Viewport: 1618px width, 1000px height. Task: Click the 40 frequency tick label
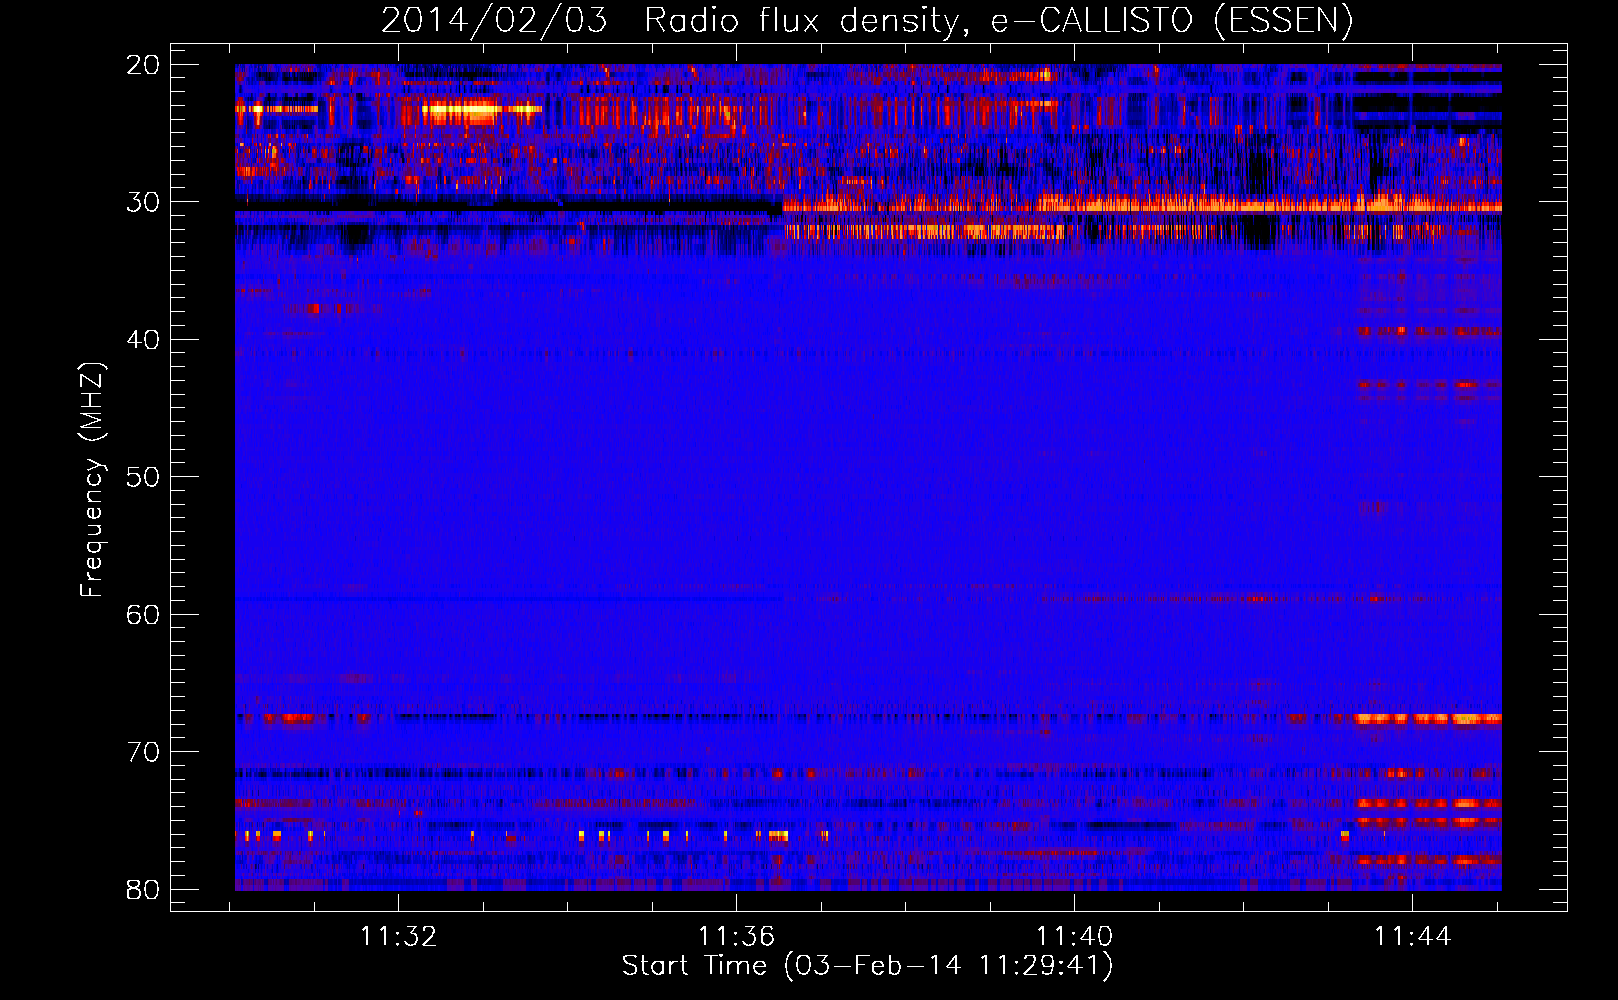(x=143, y=340)
